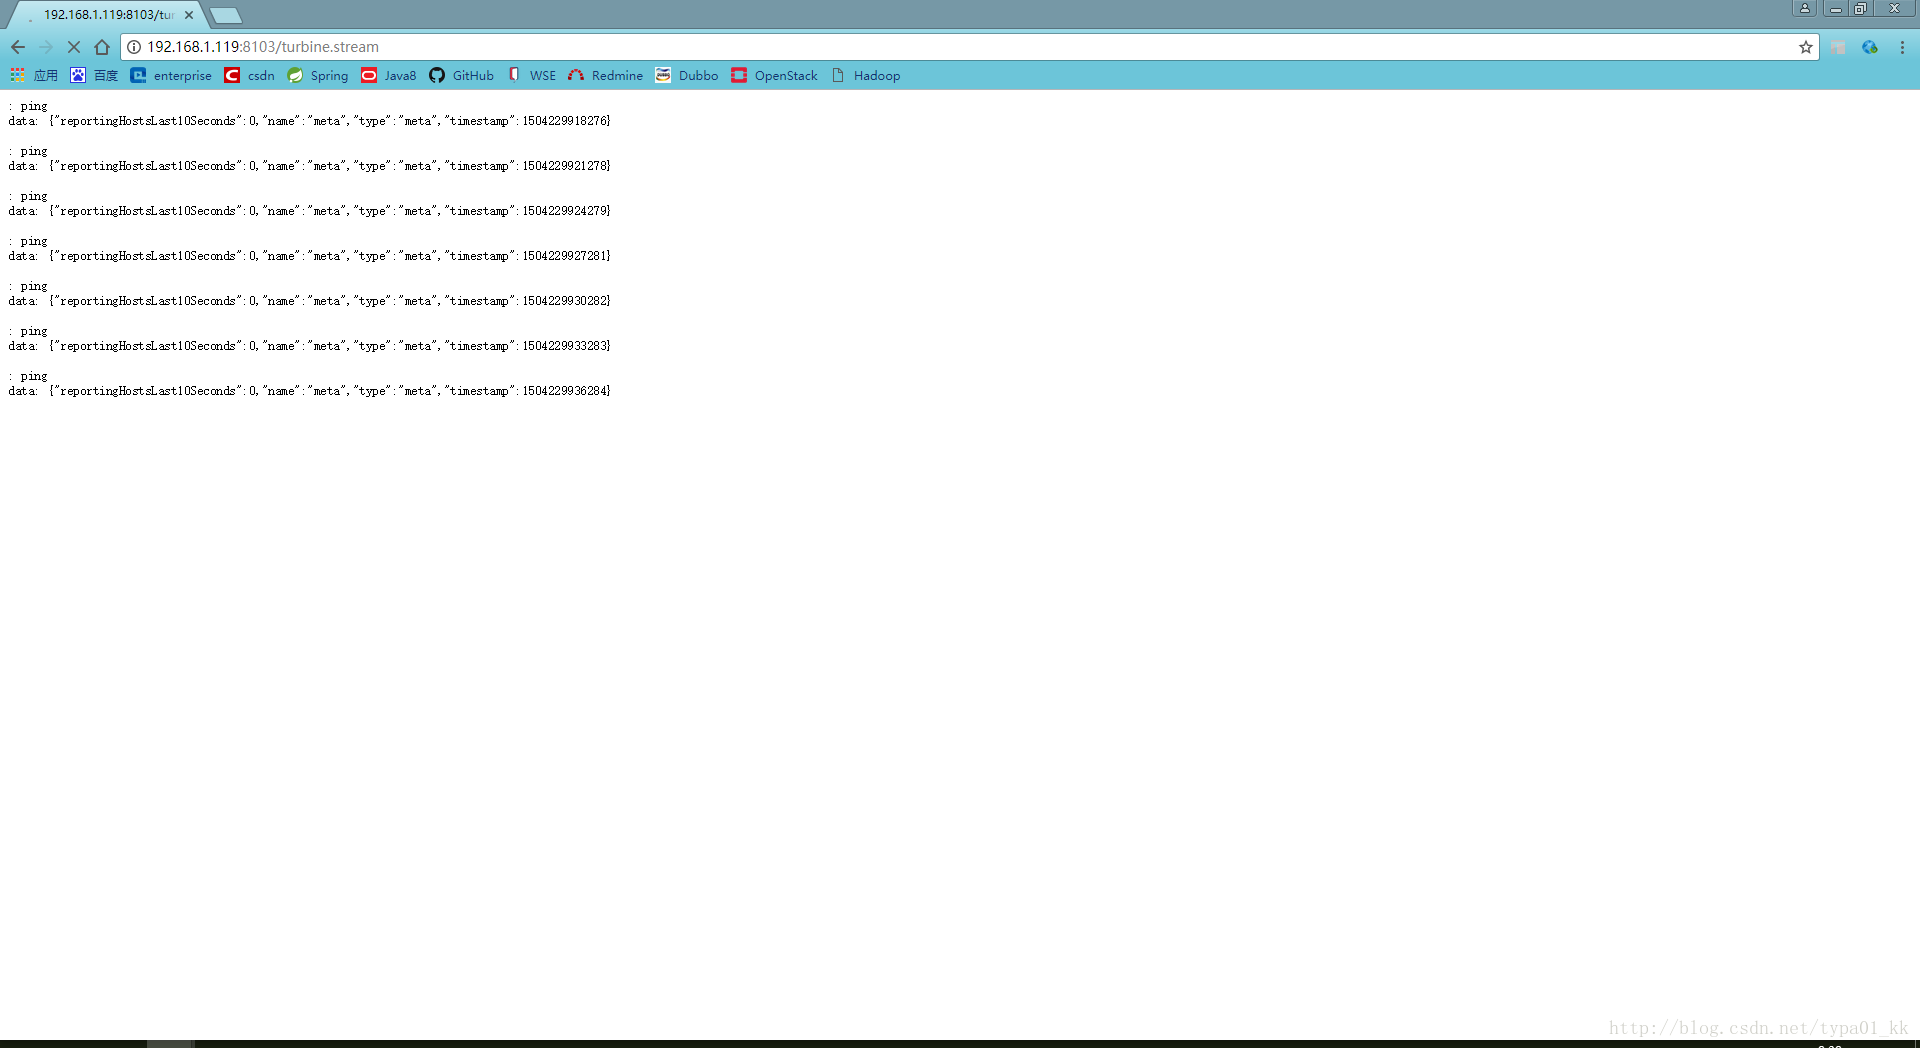View site information icon in address bar
The image size is (1920, 1048).
coord(134,47)
